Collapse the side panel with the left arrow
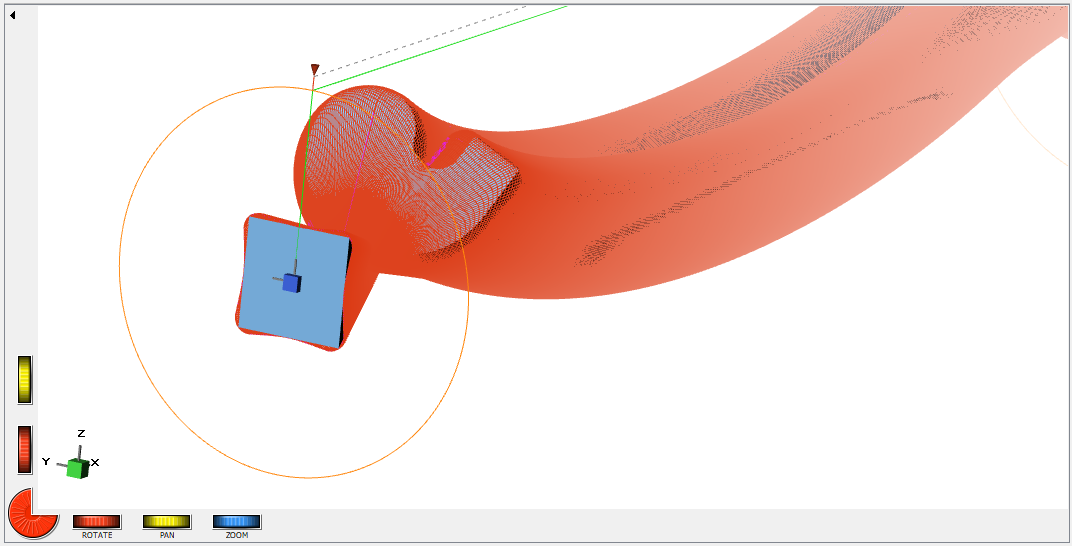The height and width of the screenshot is (546, 1072). click(x=12, y=14)
